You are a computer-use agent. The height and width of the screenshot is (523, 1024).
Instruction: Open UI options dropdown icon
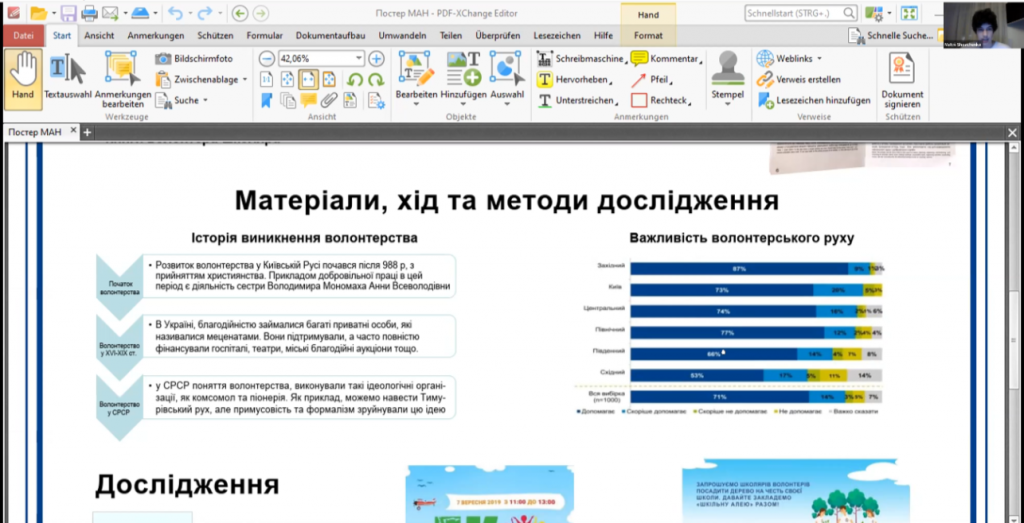coord(876,13)
